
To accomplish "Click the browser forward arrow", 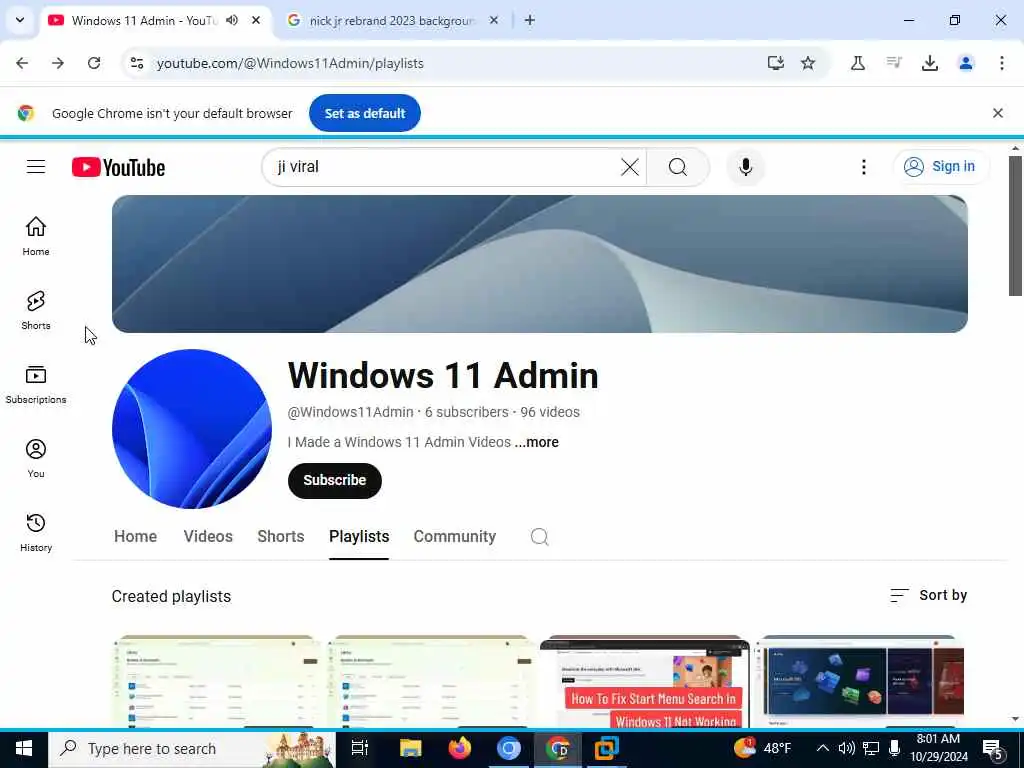I will 58,63.
